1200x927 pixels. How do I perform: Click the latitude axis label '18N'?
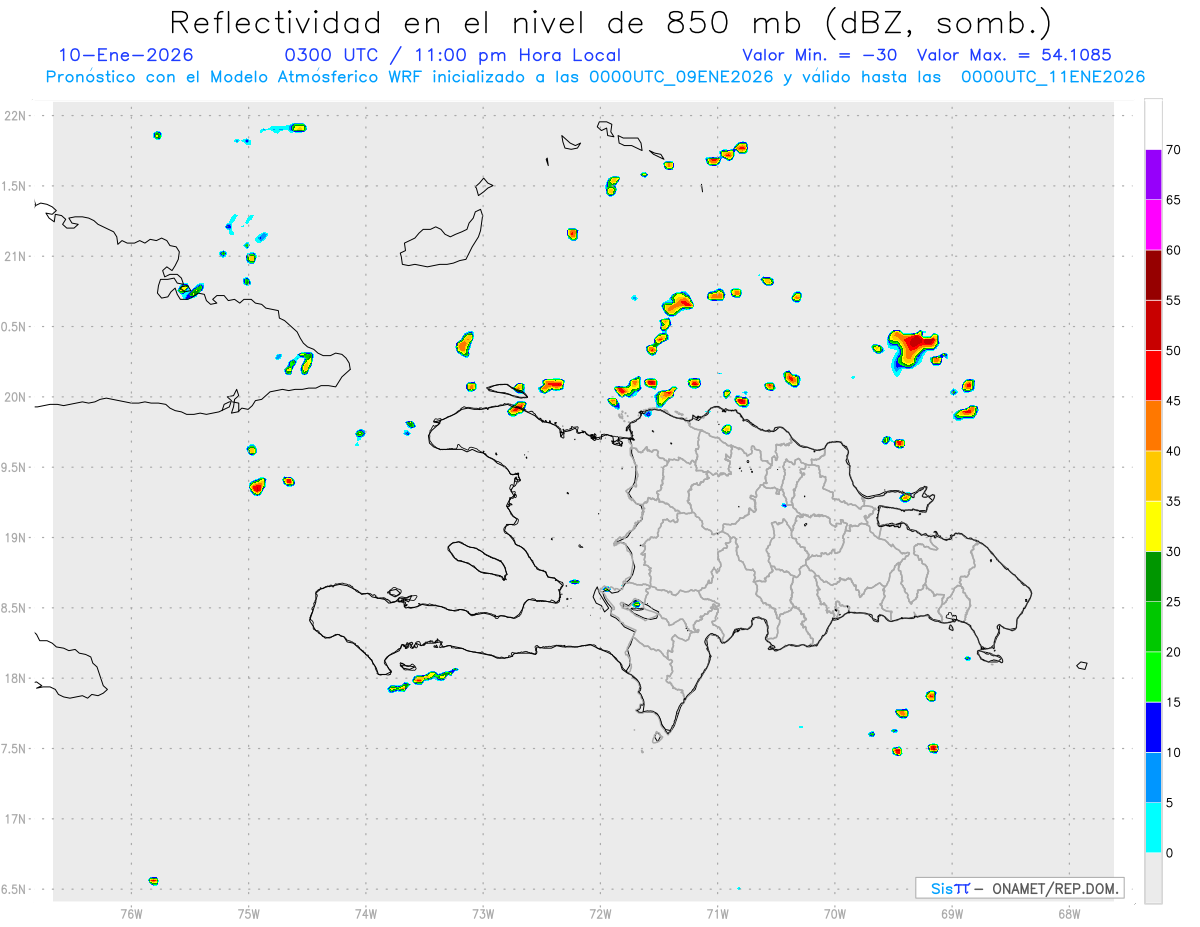(17, 678)
